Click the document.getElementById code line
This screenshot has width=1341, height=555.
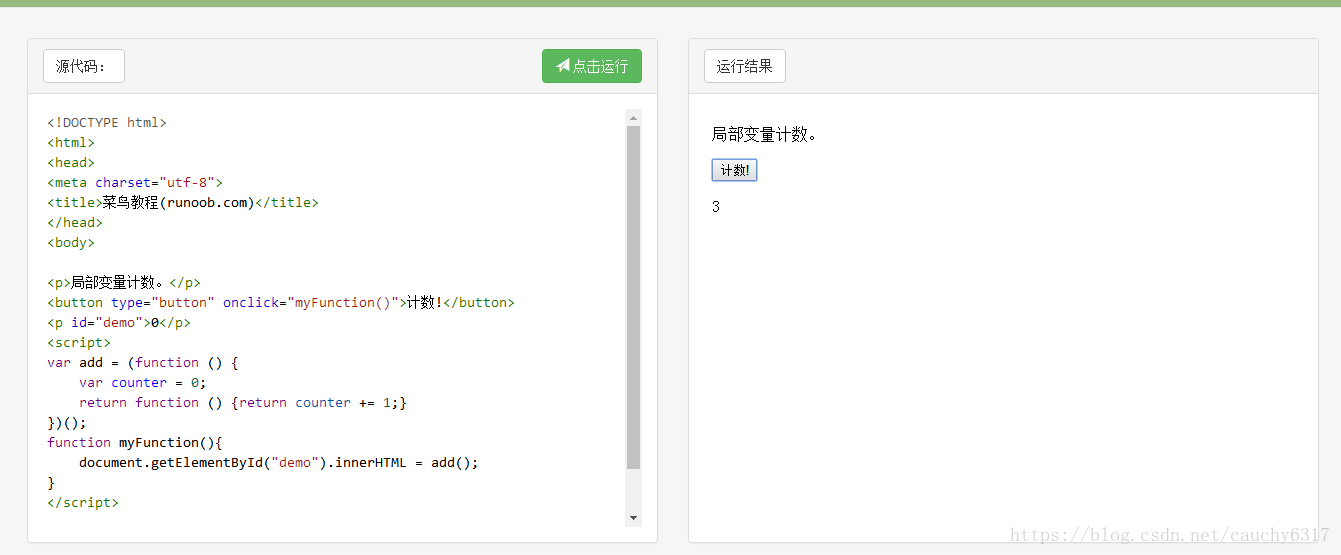click(279, 463)
